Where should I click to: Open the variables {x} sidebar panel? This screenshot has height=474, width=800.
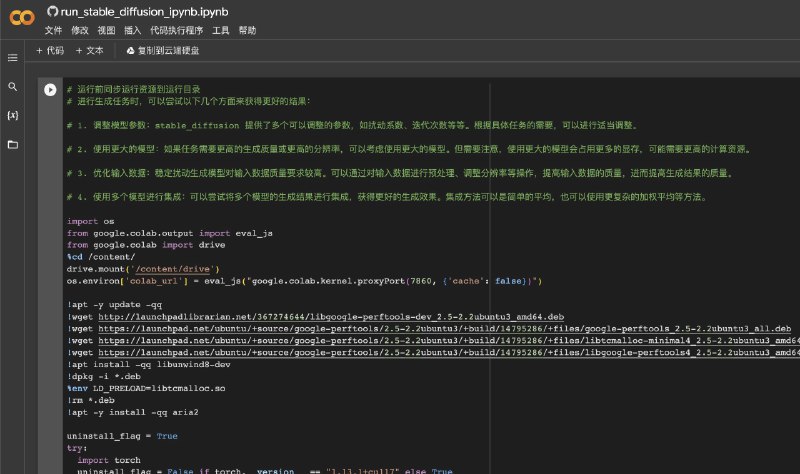[13, 115]
